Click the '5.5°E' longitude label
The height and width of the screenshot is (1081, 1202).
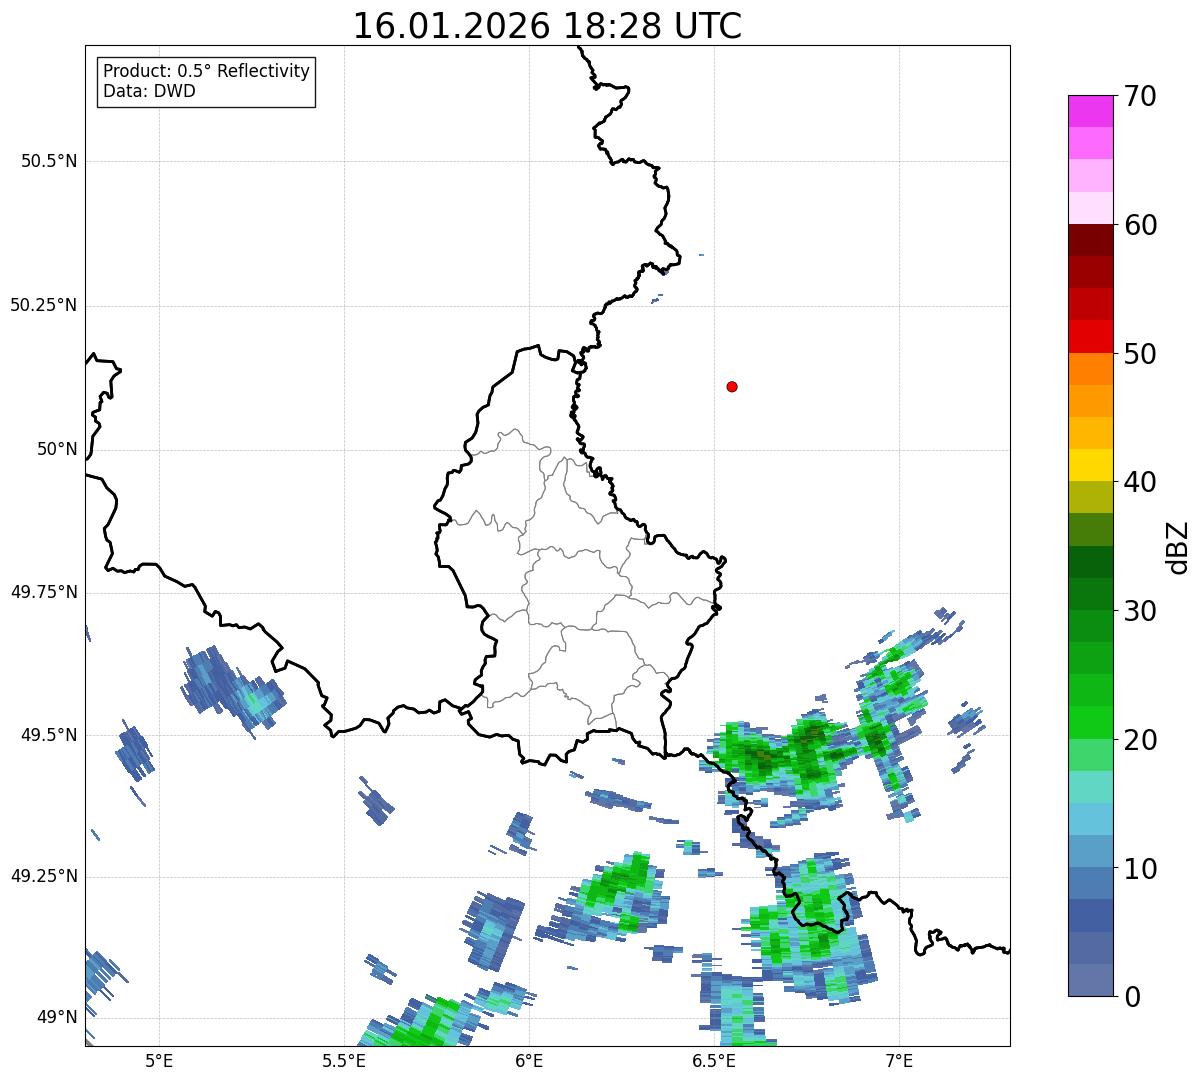[x=344, y=1060]
